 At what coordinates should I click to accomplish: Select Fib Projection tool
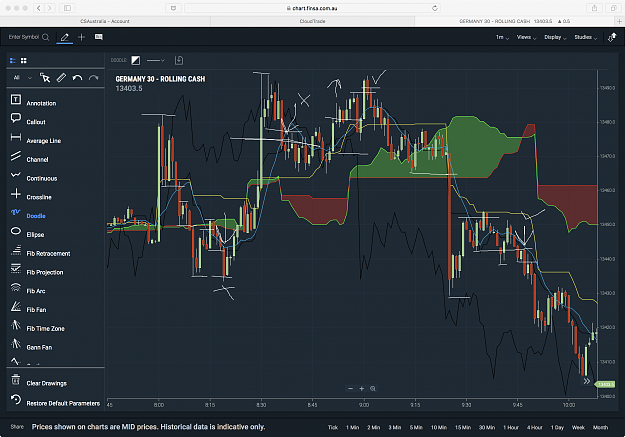pos(37,271)
